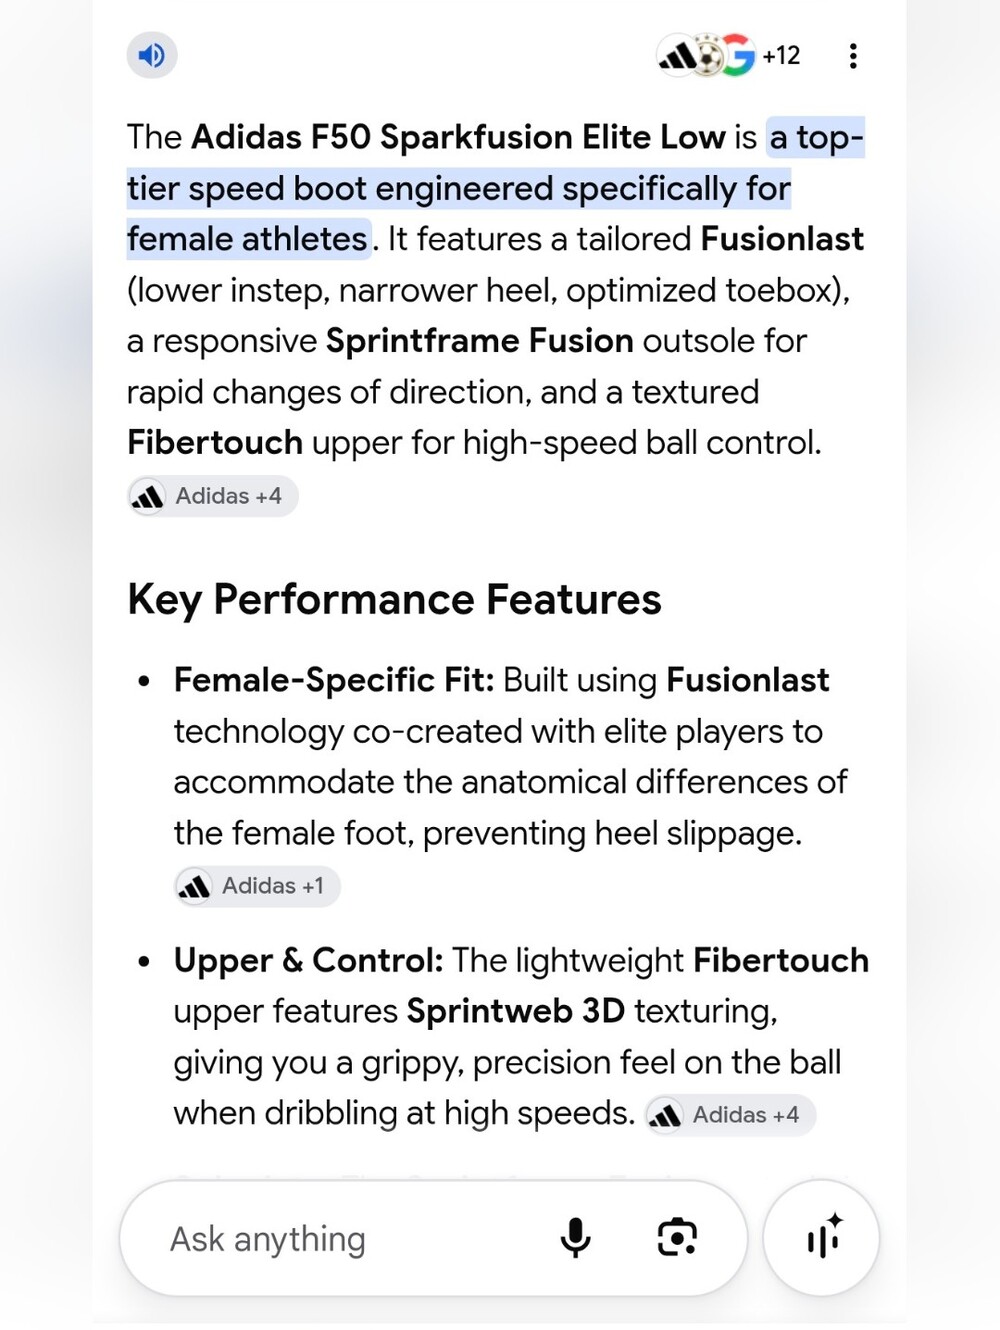Tap the Adidas logo in source cluster

(678, 56)
